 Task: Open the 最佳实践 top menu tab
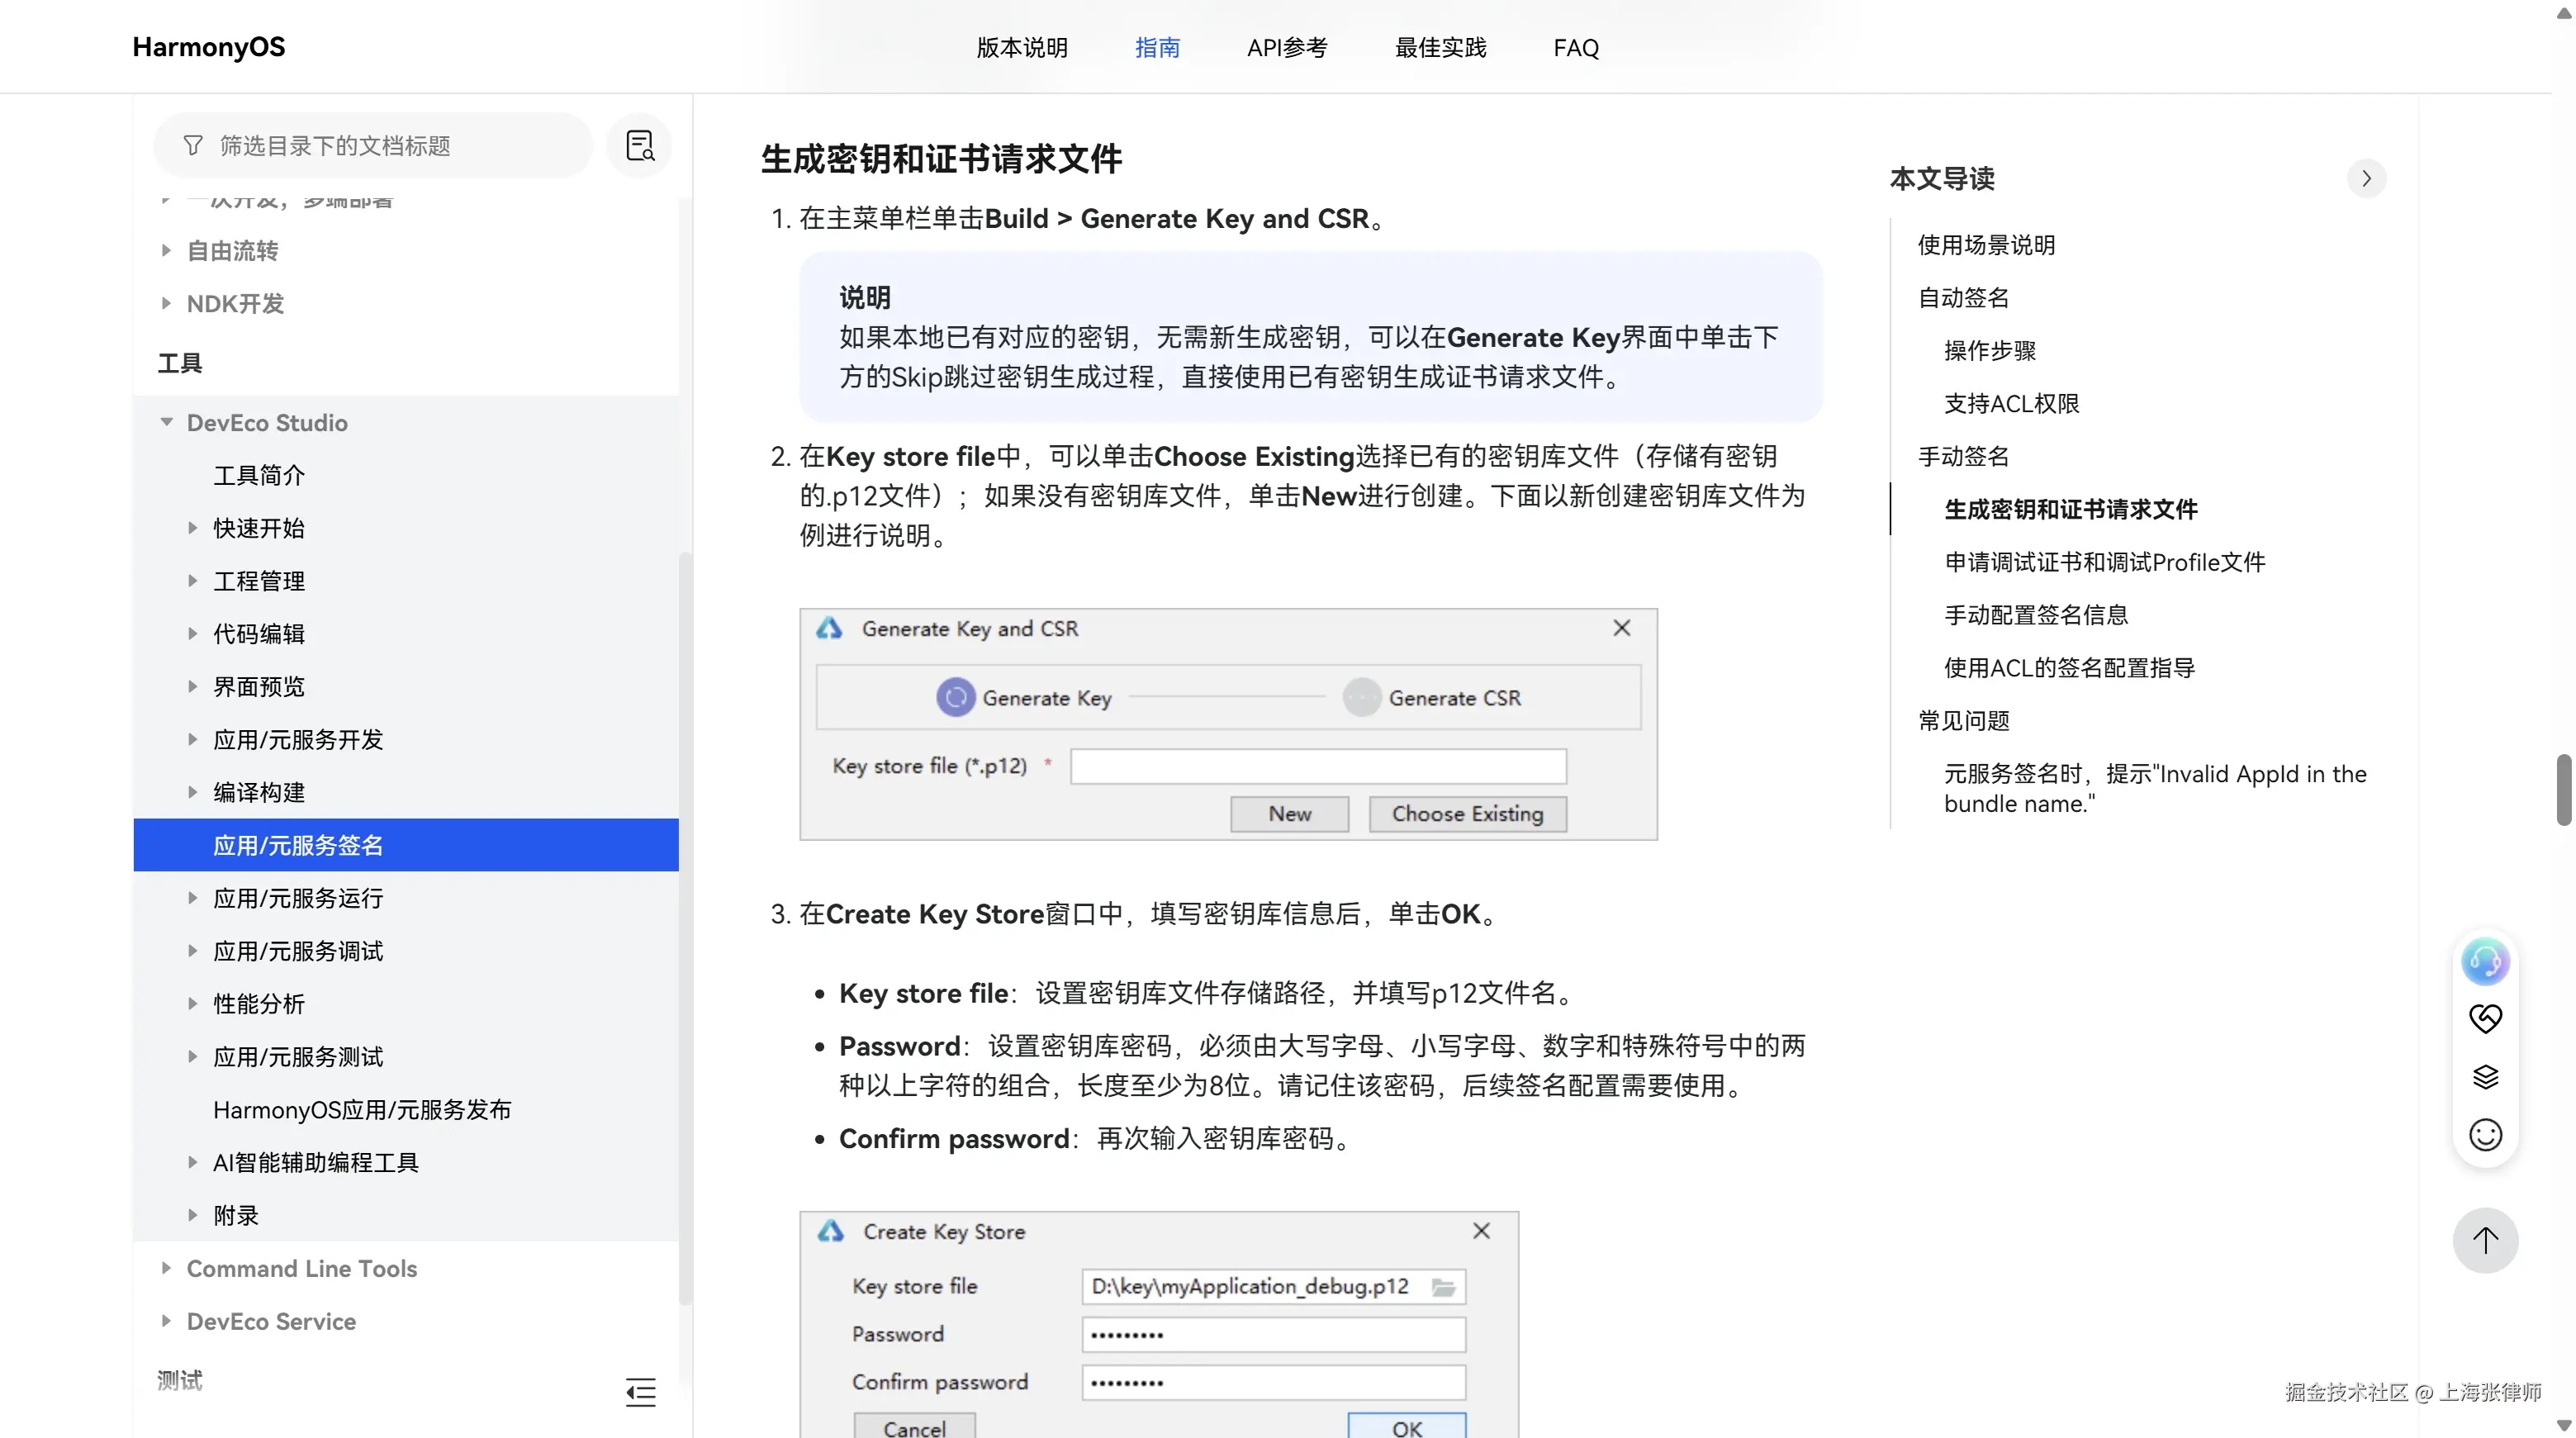coord(1440,48)
